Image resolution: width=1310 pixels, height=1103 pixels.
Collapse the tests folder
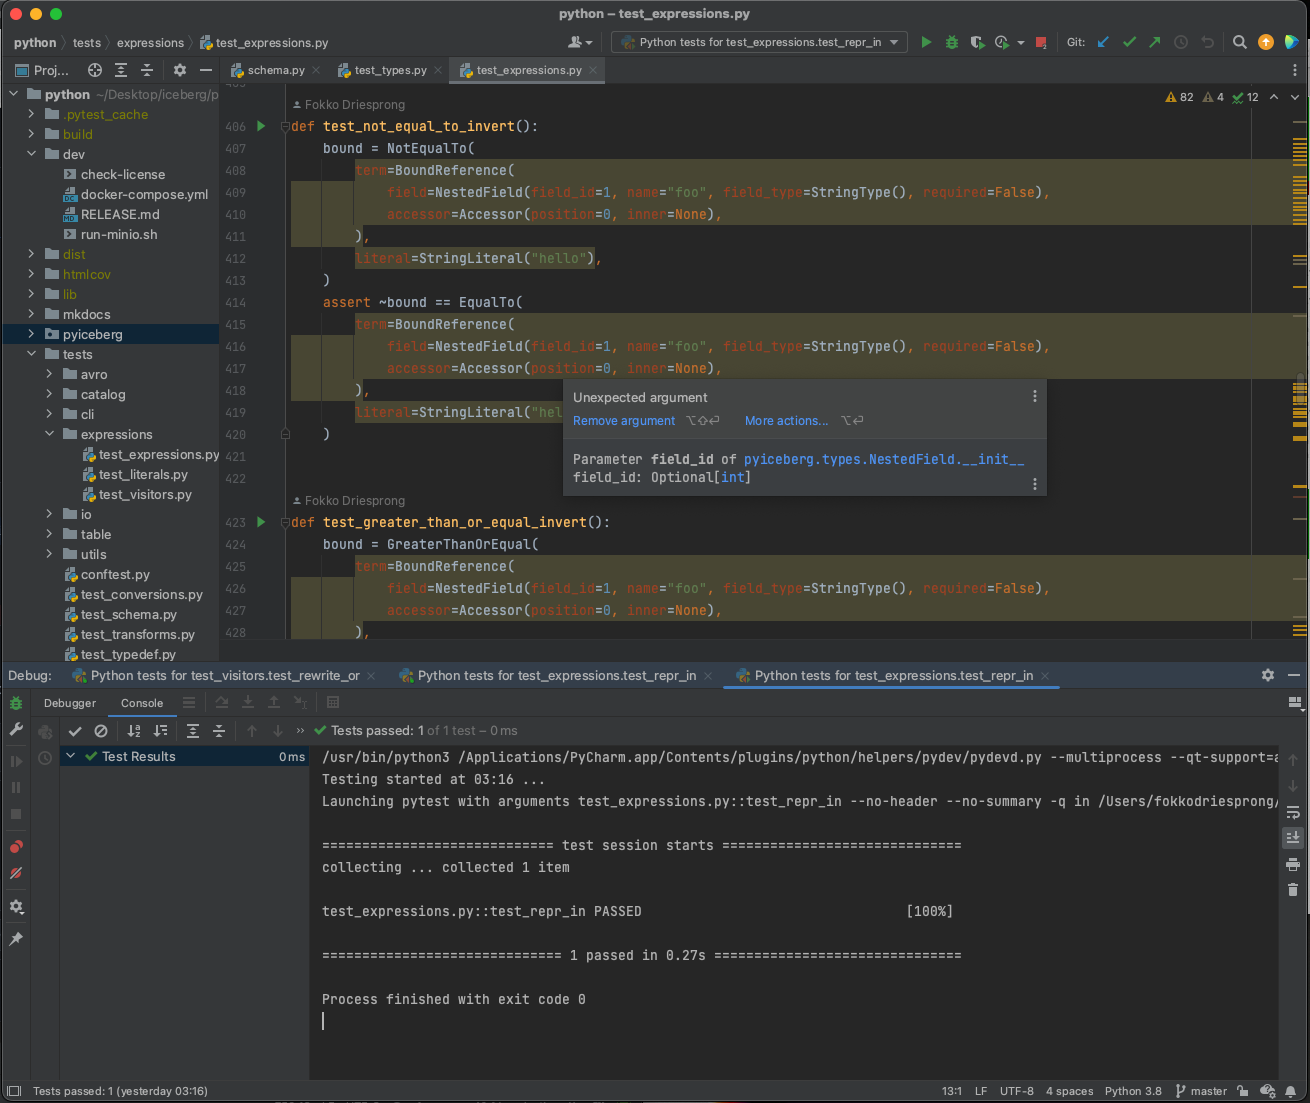tap(31, 354)
